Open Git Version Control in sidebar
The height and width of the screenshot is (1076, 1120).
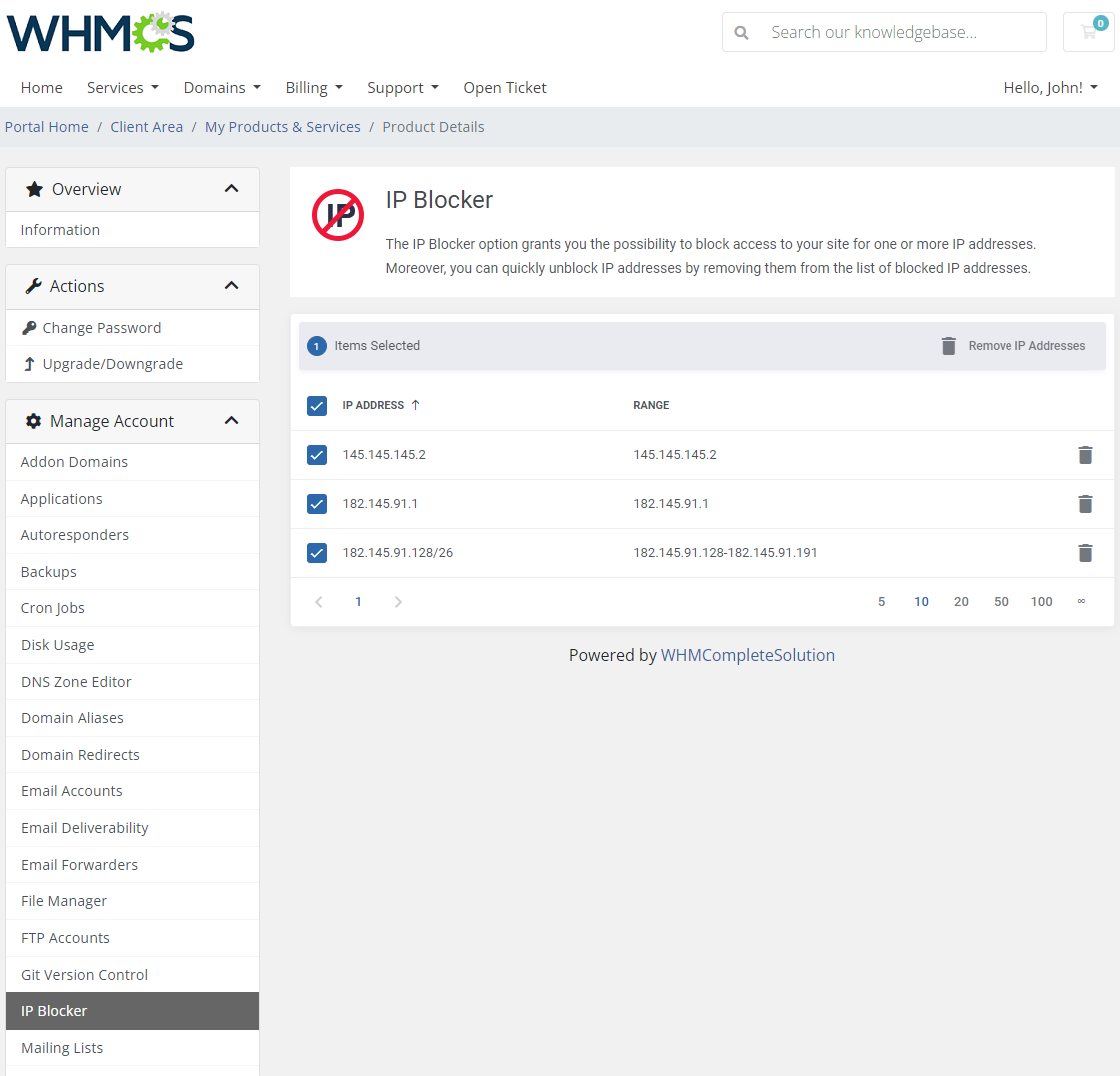[x=132, y=975]
